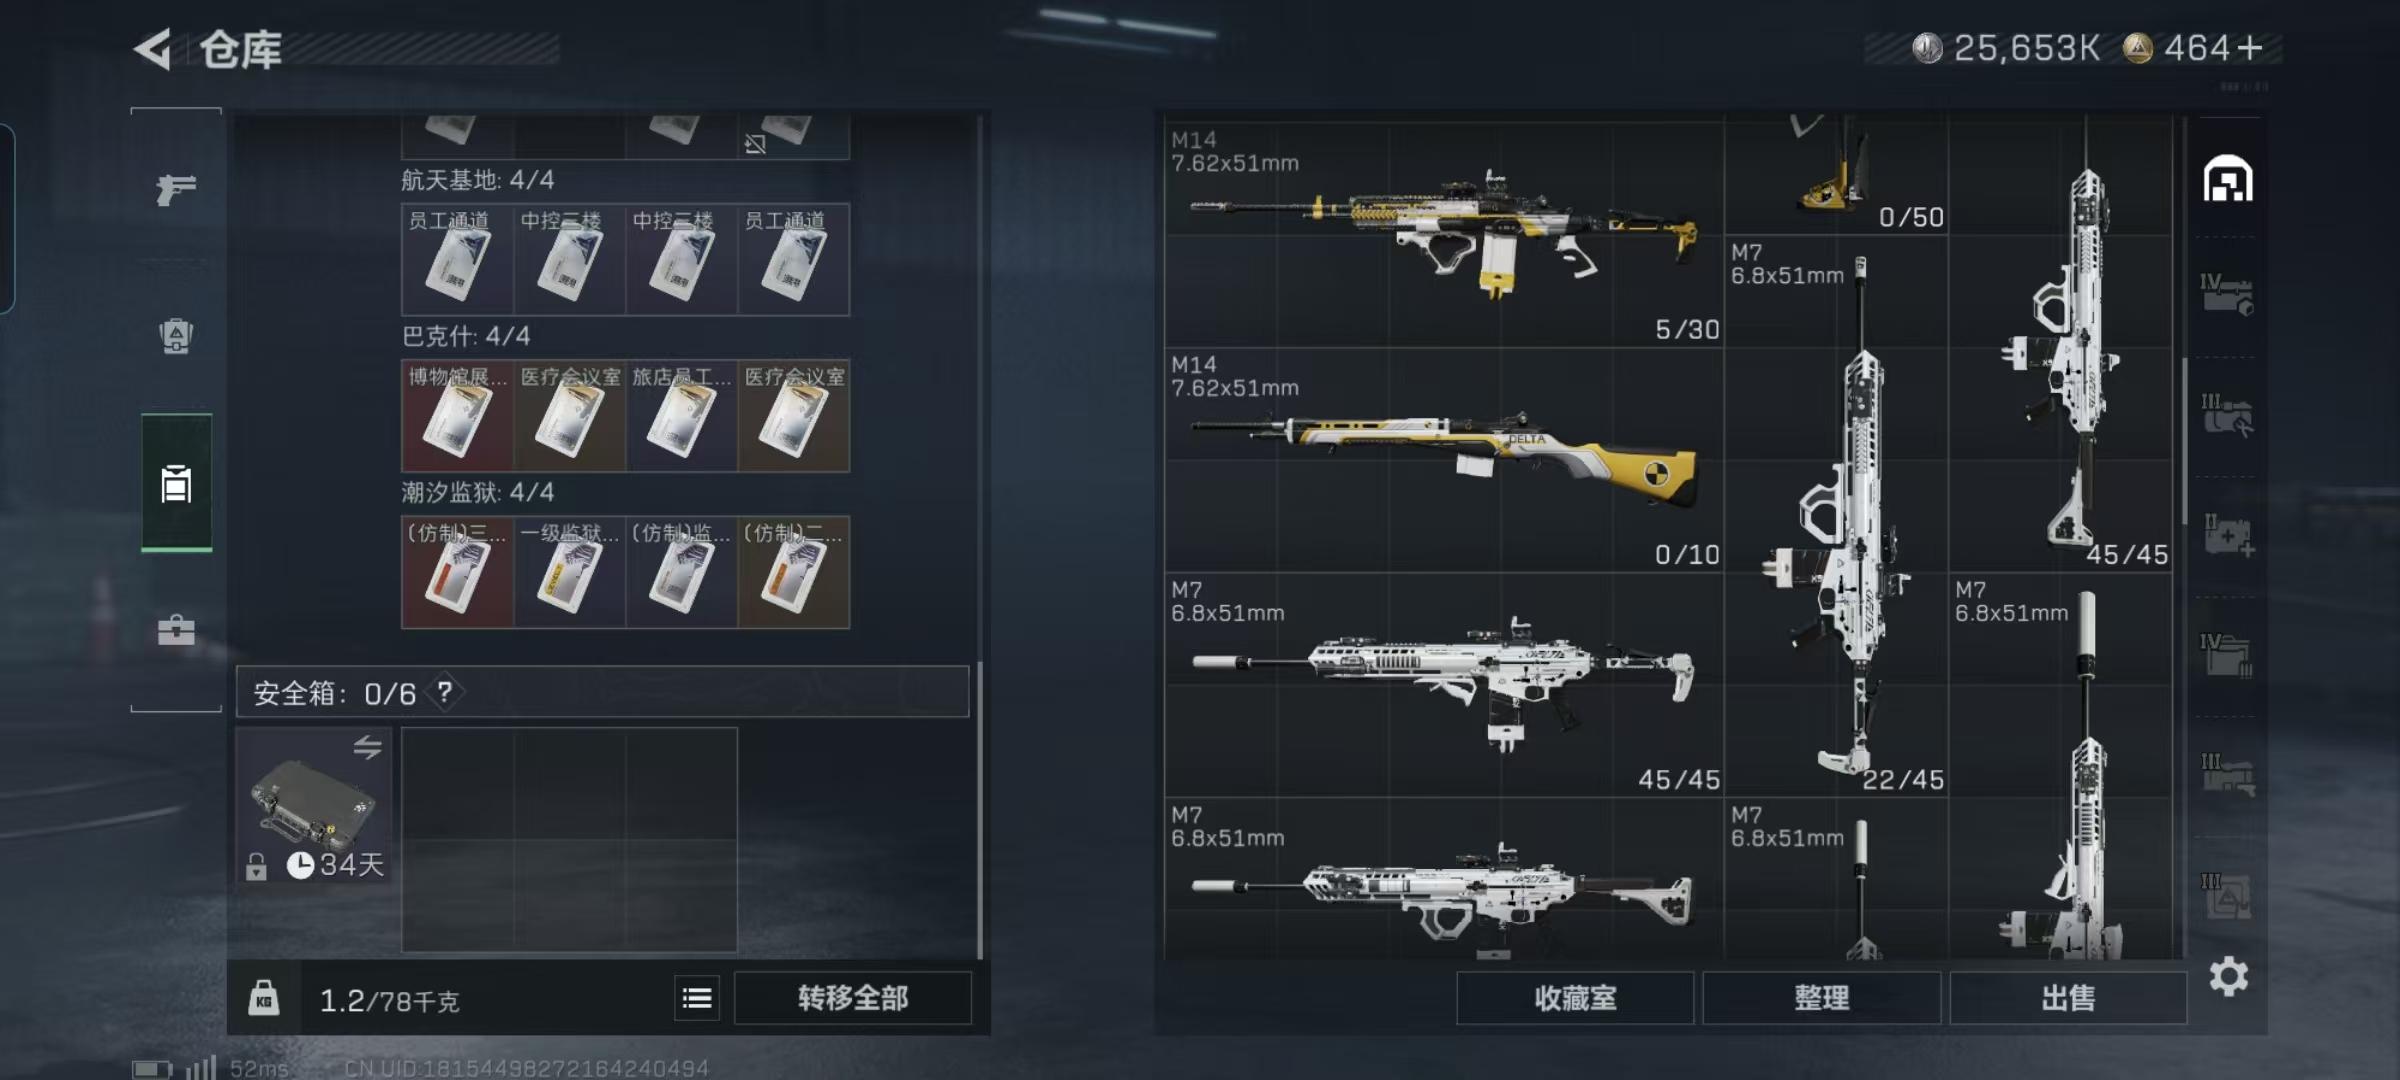Click the Transfer All (转移全部) button

853,998
